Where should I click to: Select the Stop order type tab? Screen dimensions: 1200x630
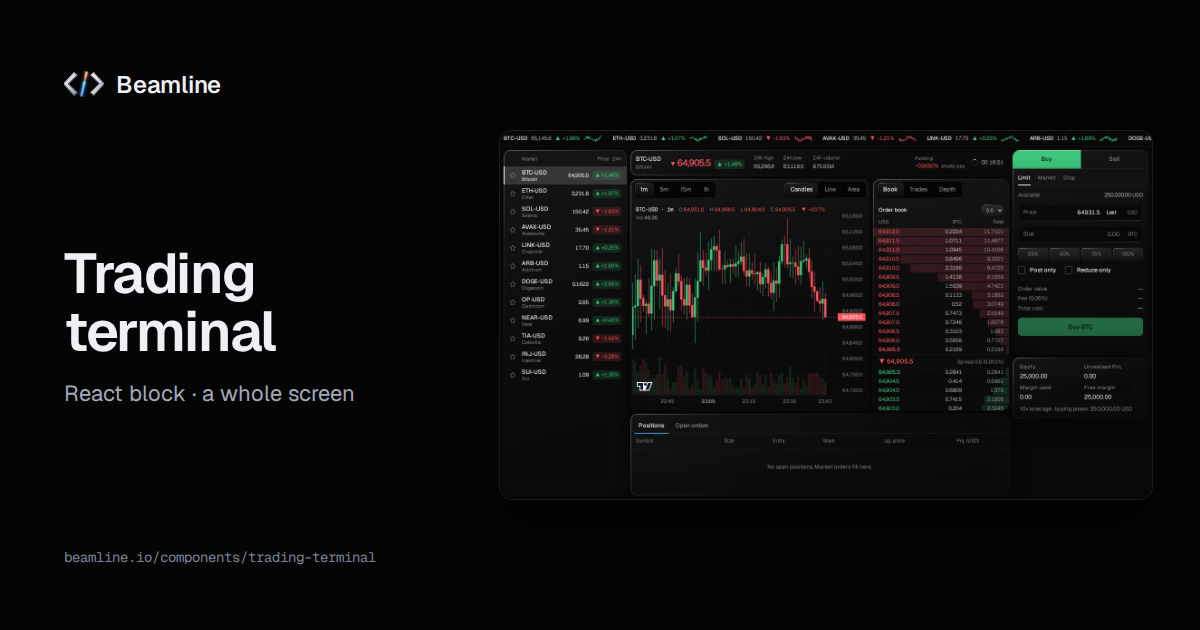[1069, 178]
